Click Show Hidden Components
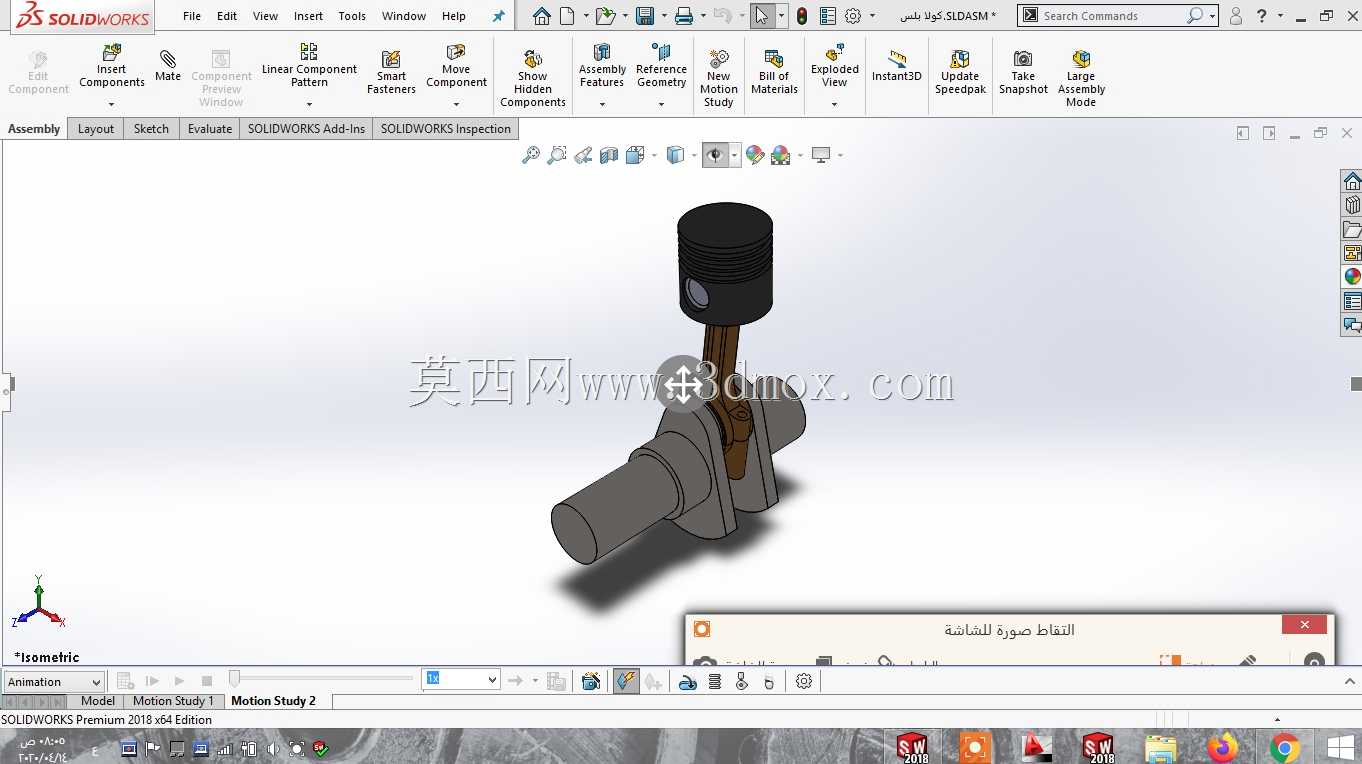 click(x=533, y=78)
